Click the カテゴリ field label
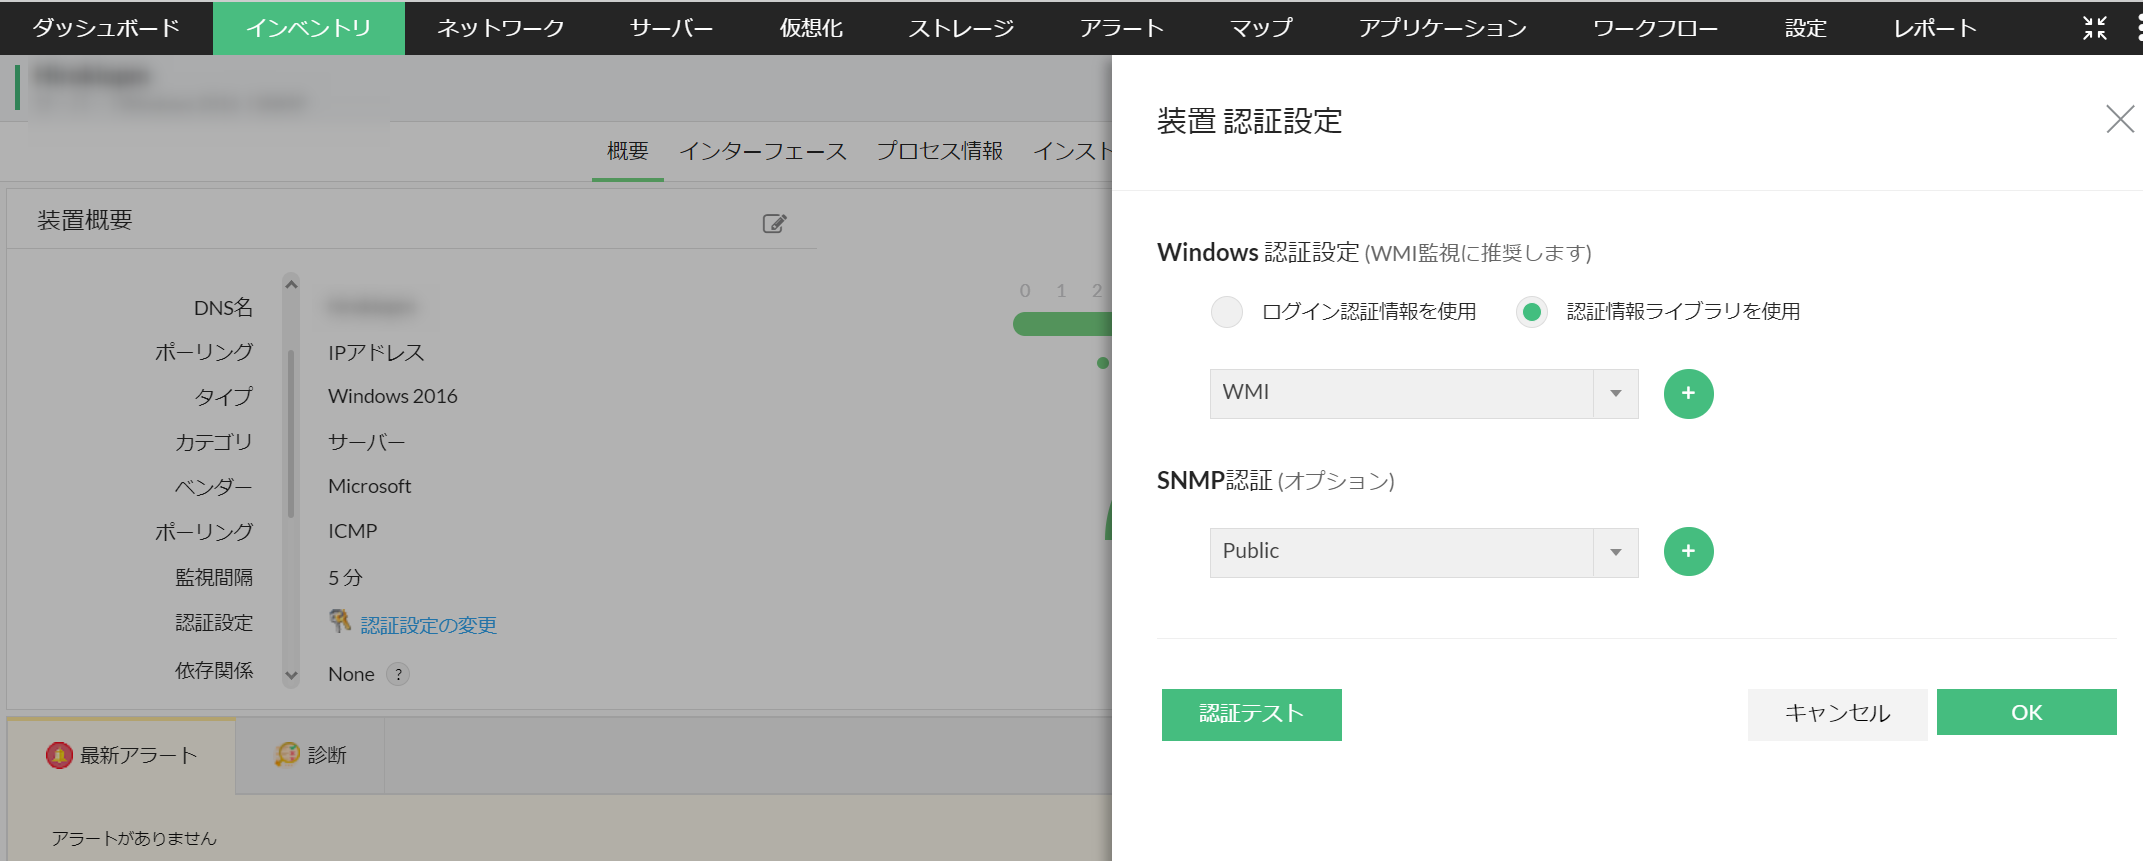Image resolution: width=2143 pixels, height=861 pixels. click(214, 442)
